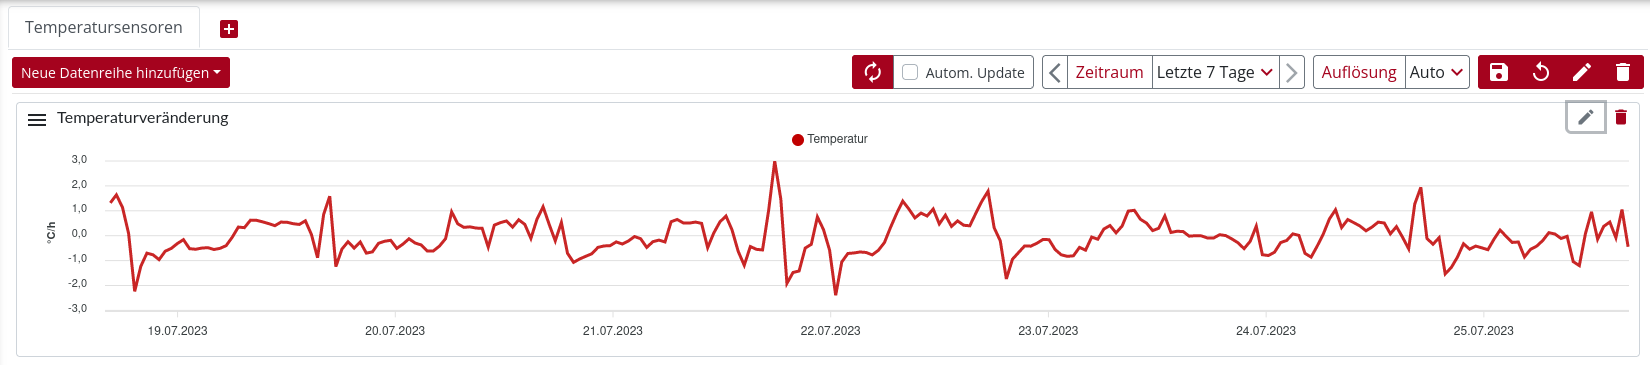The width and height of the screenshot is (1650, 365).
Task: Delete the Temperaturveränderung chart panel
Action: pos(1621,117)
